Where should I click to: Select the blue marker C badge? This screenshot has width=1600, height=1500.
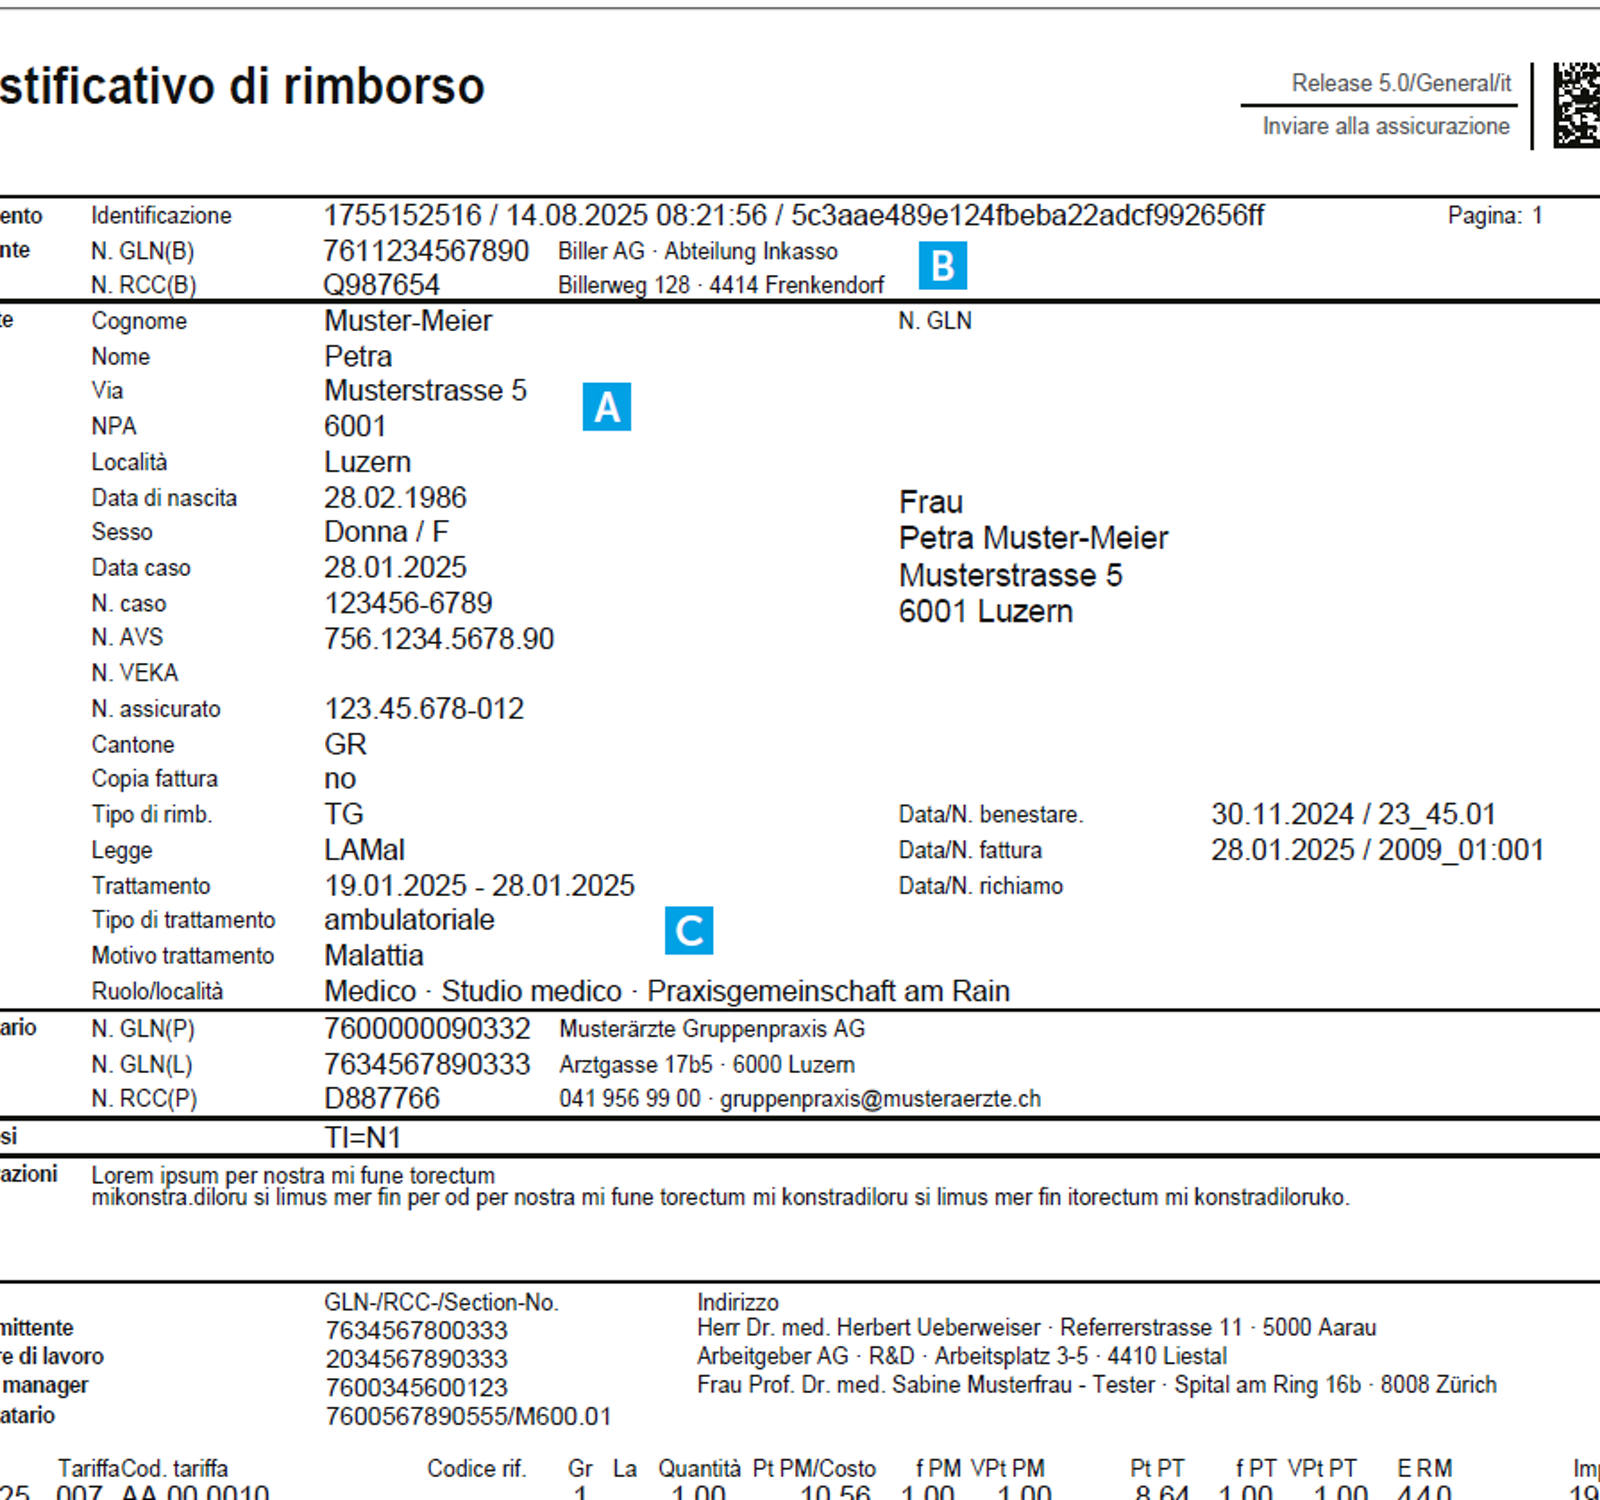[x=688, y=929]
